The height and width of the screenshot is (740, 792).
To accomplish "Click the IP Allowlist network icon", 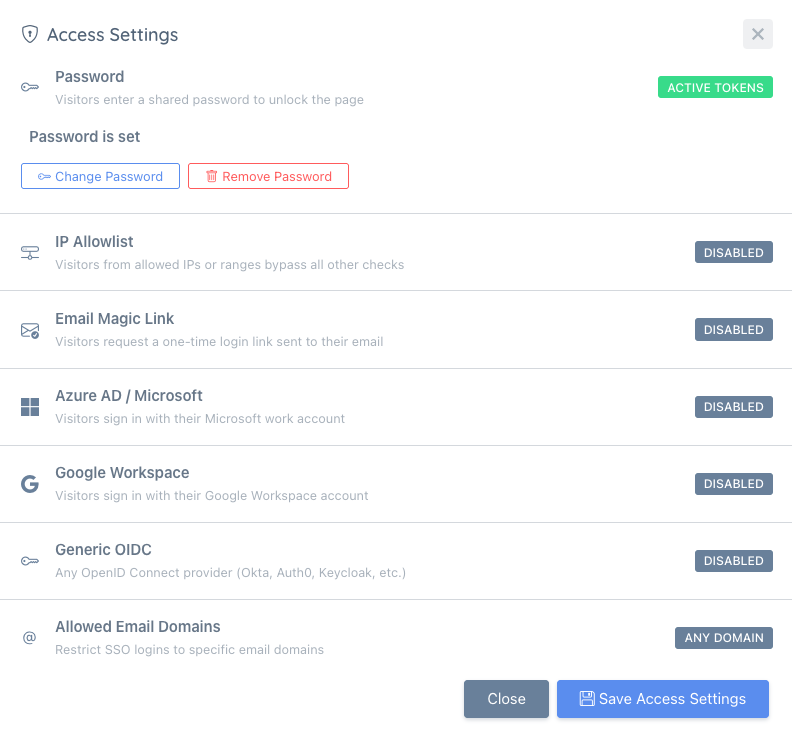I will [x=30, y=252].
